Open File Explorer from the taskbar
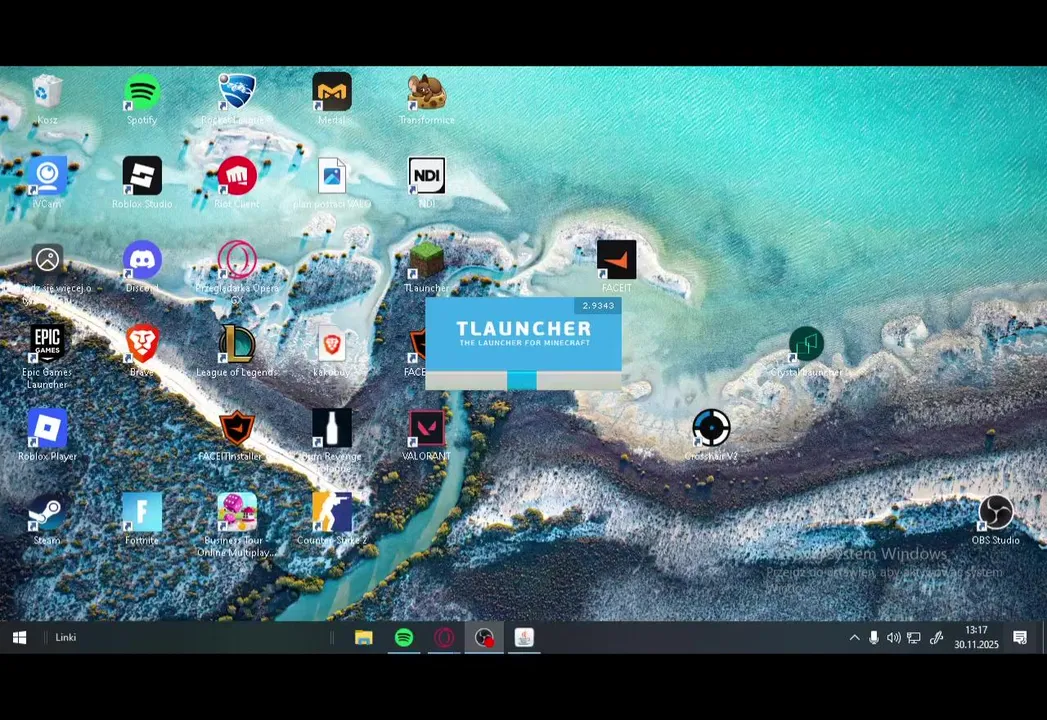Screen dimensions: 1047x720 (363, 637)
